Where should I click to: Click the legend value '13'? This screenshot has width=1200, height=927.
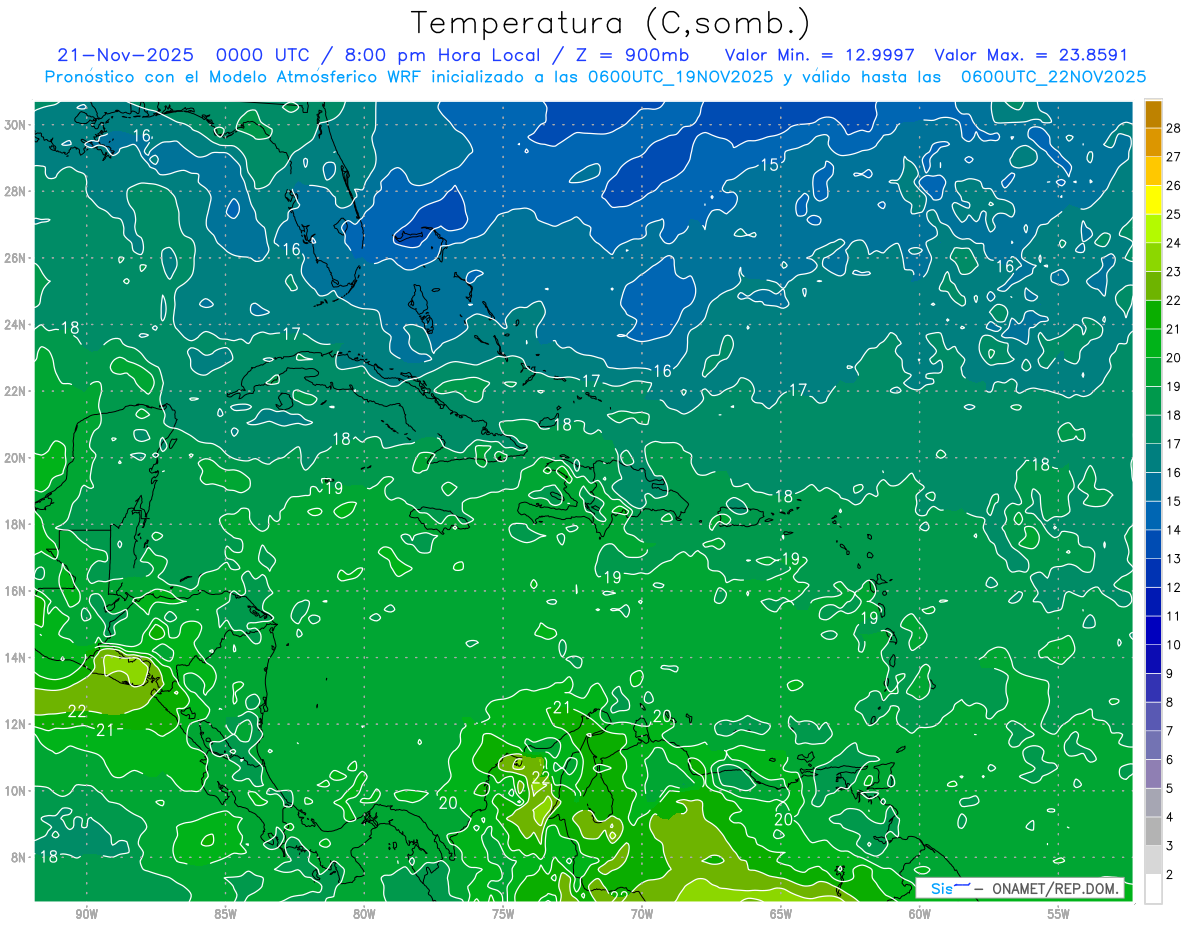tap(1173, 558)
